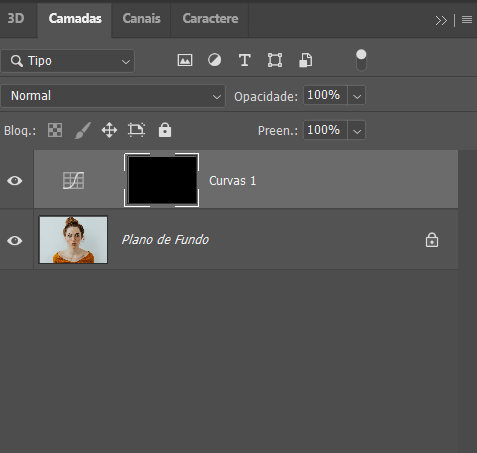The width and height of the screenshot is (477, 453).
Task: Hide the Curvas 1 layer
Action: coord(15,181)
